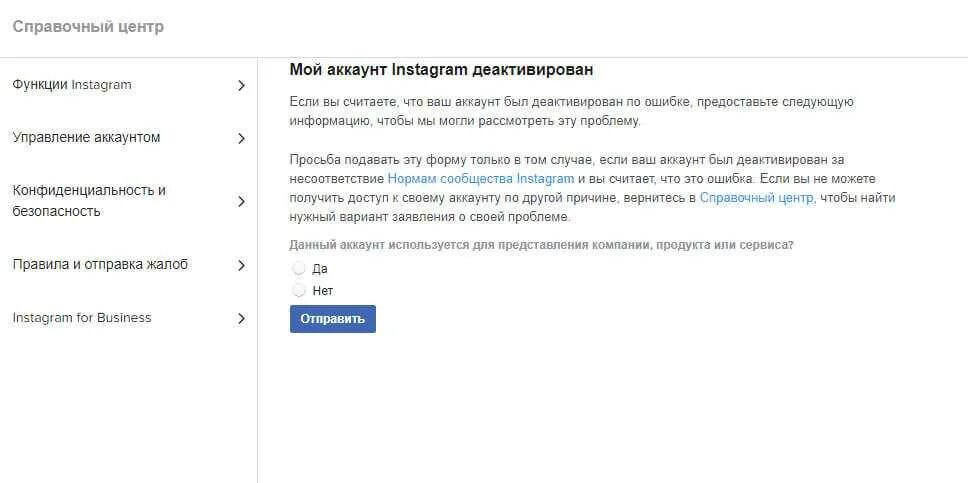968x483 pixels.
Task: Expand chevron beside Конфиденциальность и безопасность
Action: coord(241,202)
